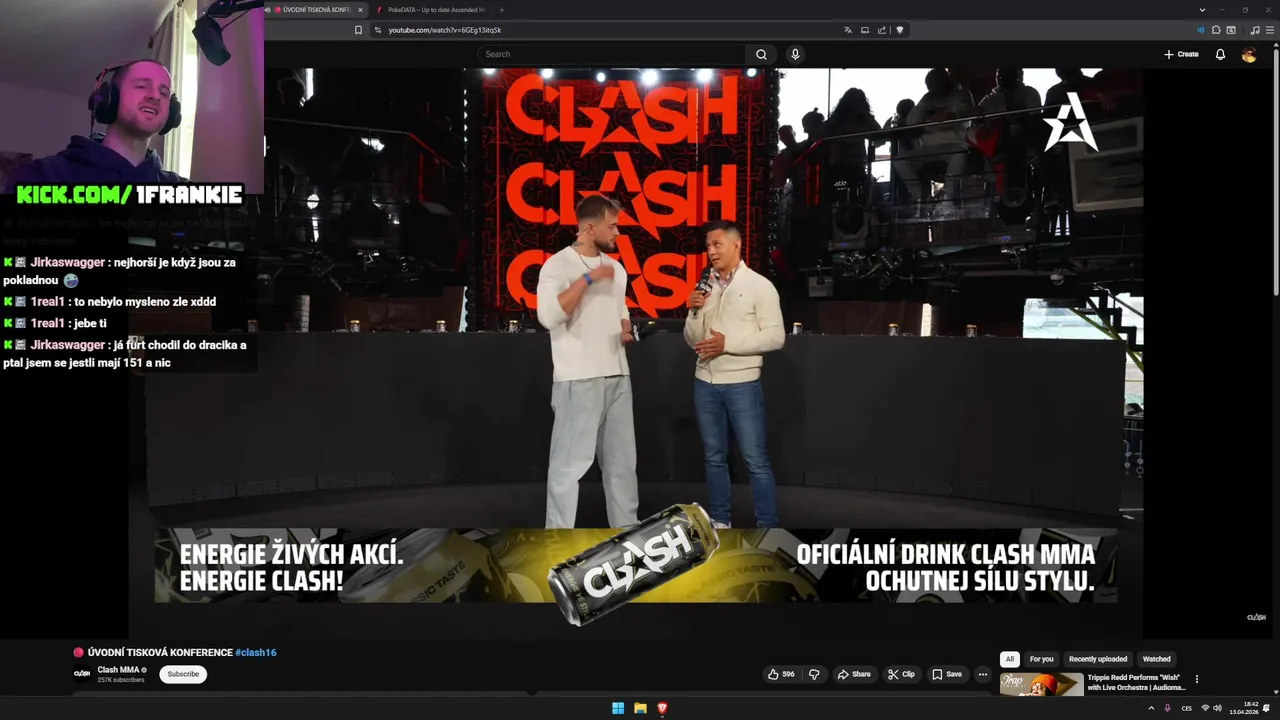
Task: Like the video (596 thumbs up)
Action: (x=781, y=674)
